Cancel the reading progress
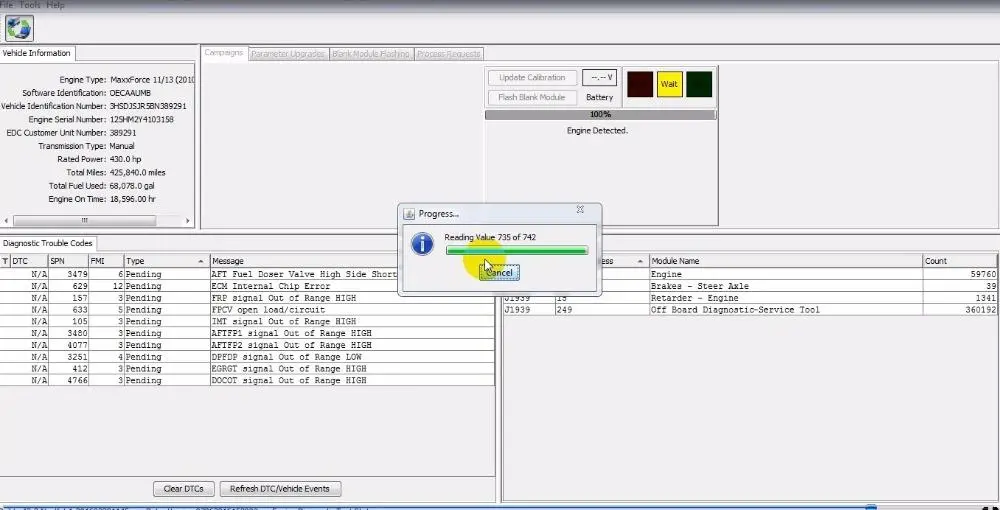 coord(499,273)
